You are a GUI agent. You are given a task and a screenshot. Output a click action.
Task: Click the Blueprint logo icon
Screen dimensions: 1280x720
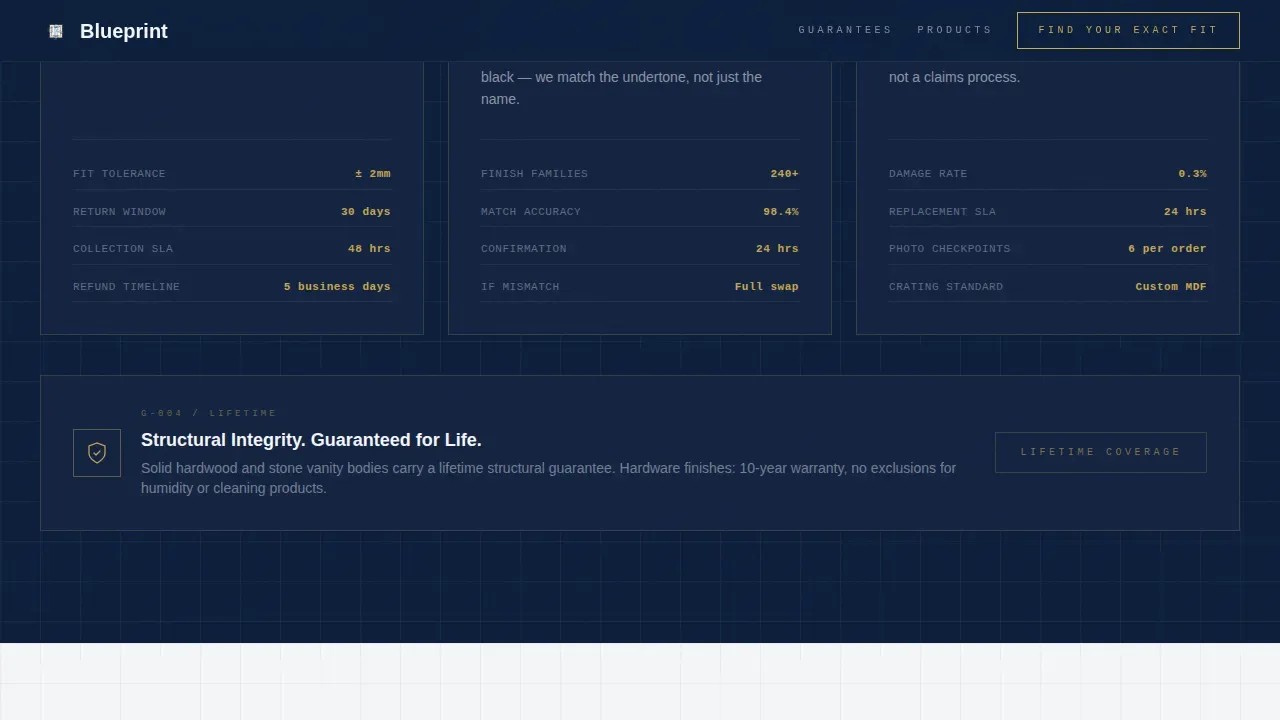56,31
